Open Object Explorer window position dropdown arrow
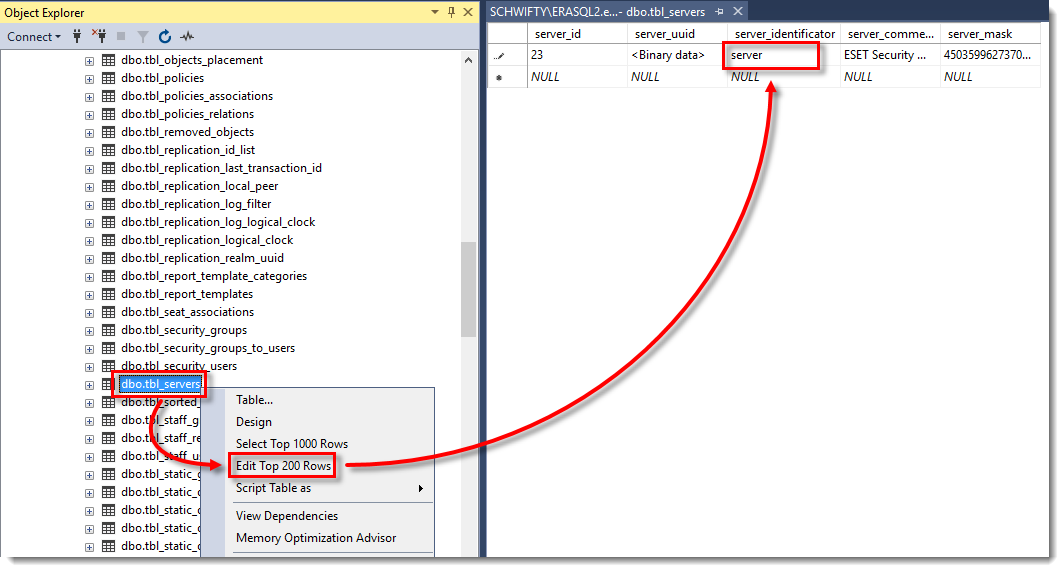This screenshot has height=572, width=1064. [435, 12]
